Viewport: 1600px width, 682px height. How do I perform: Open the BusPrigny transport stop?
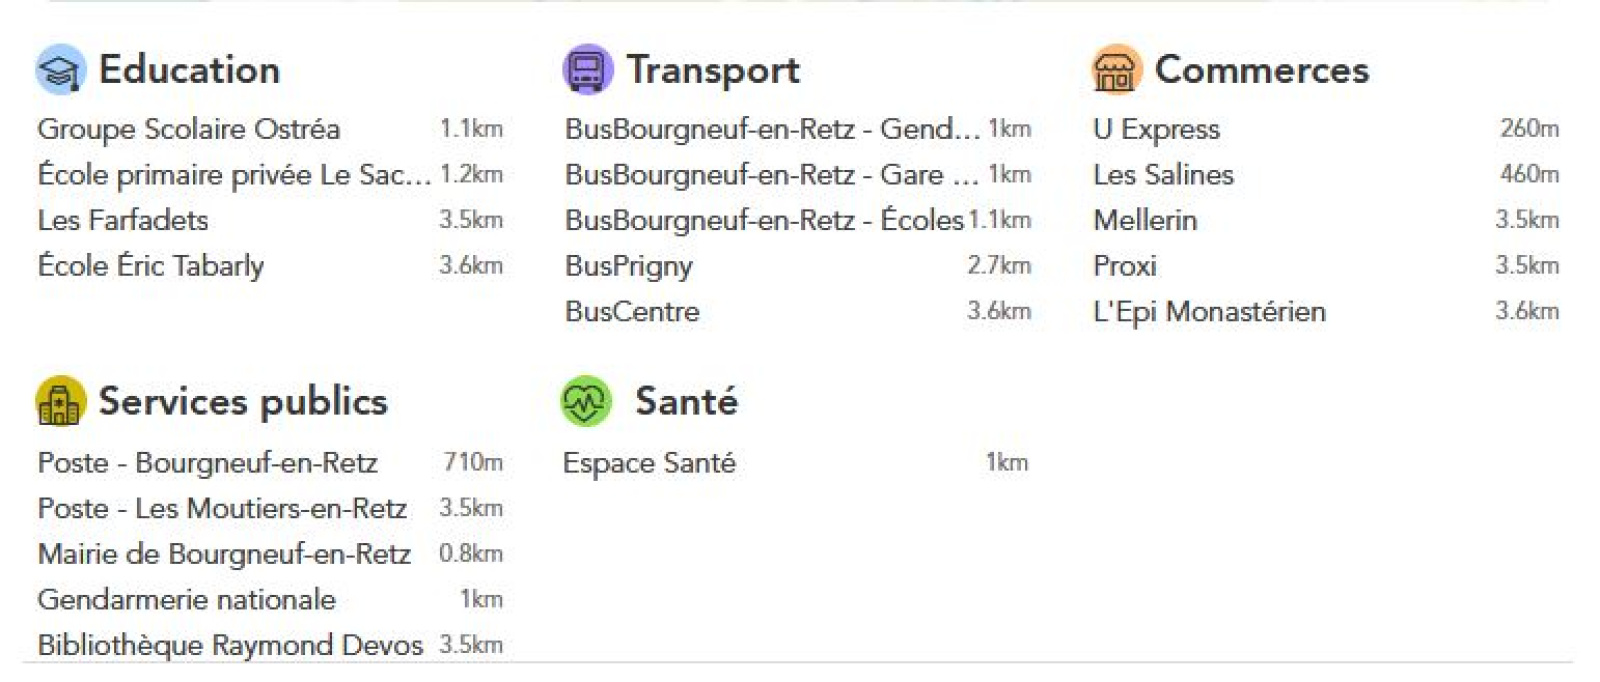(x=629, y=266)
